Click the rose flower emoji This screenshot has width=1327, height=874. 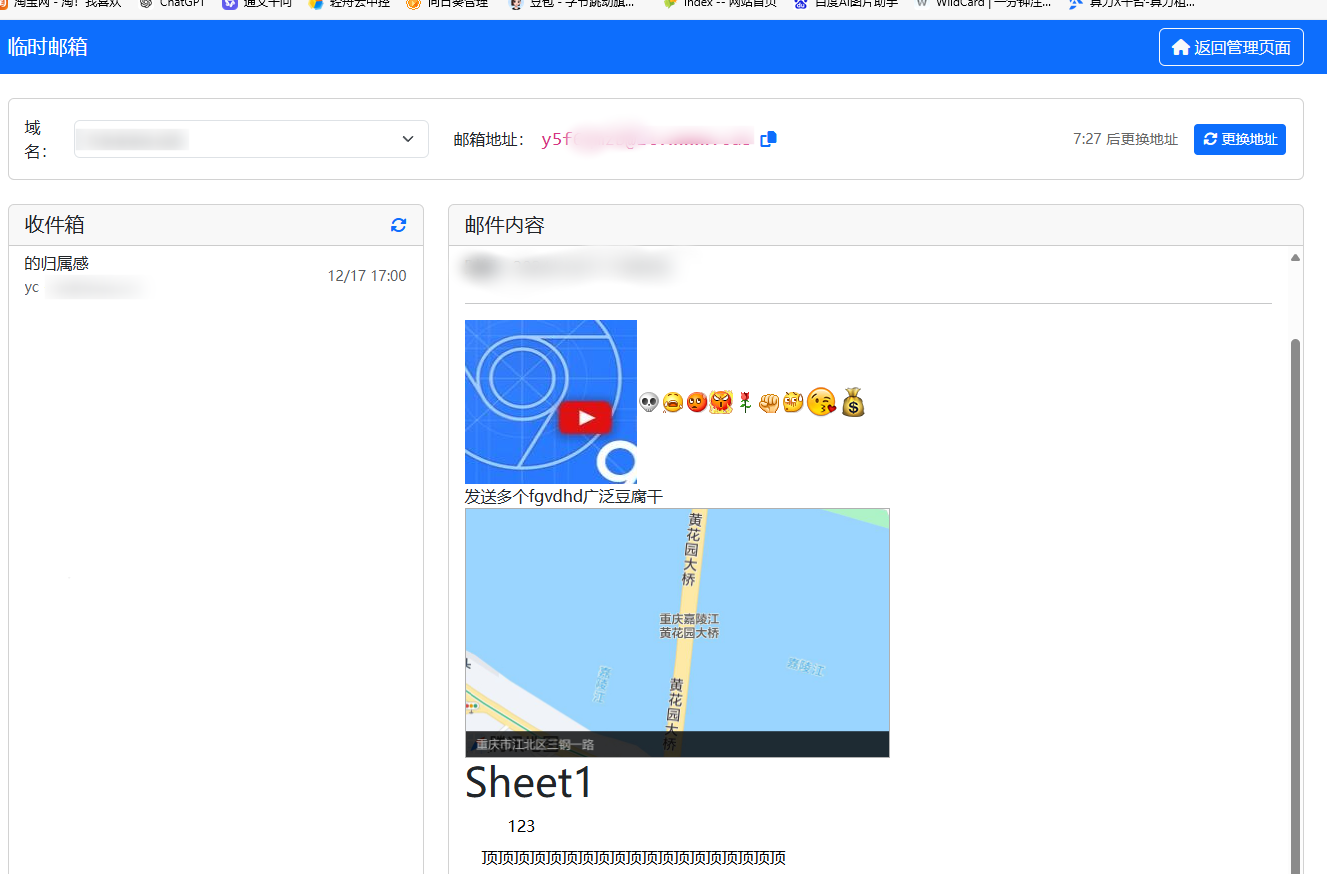(745, 402)
